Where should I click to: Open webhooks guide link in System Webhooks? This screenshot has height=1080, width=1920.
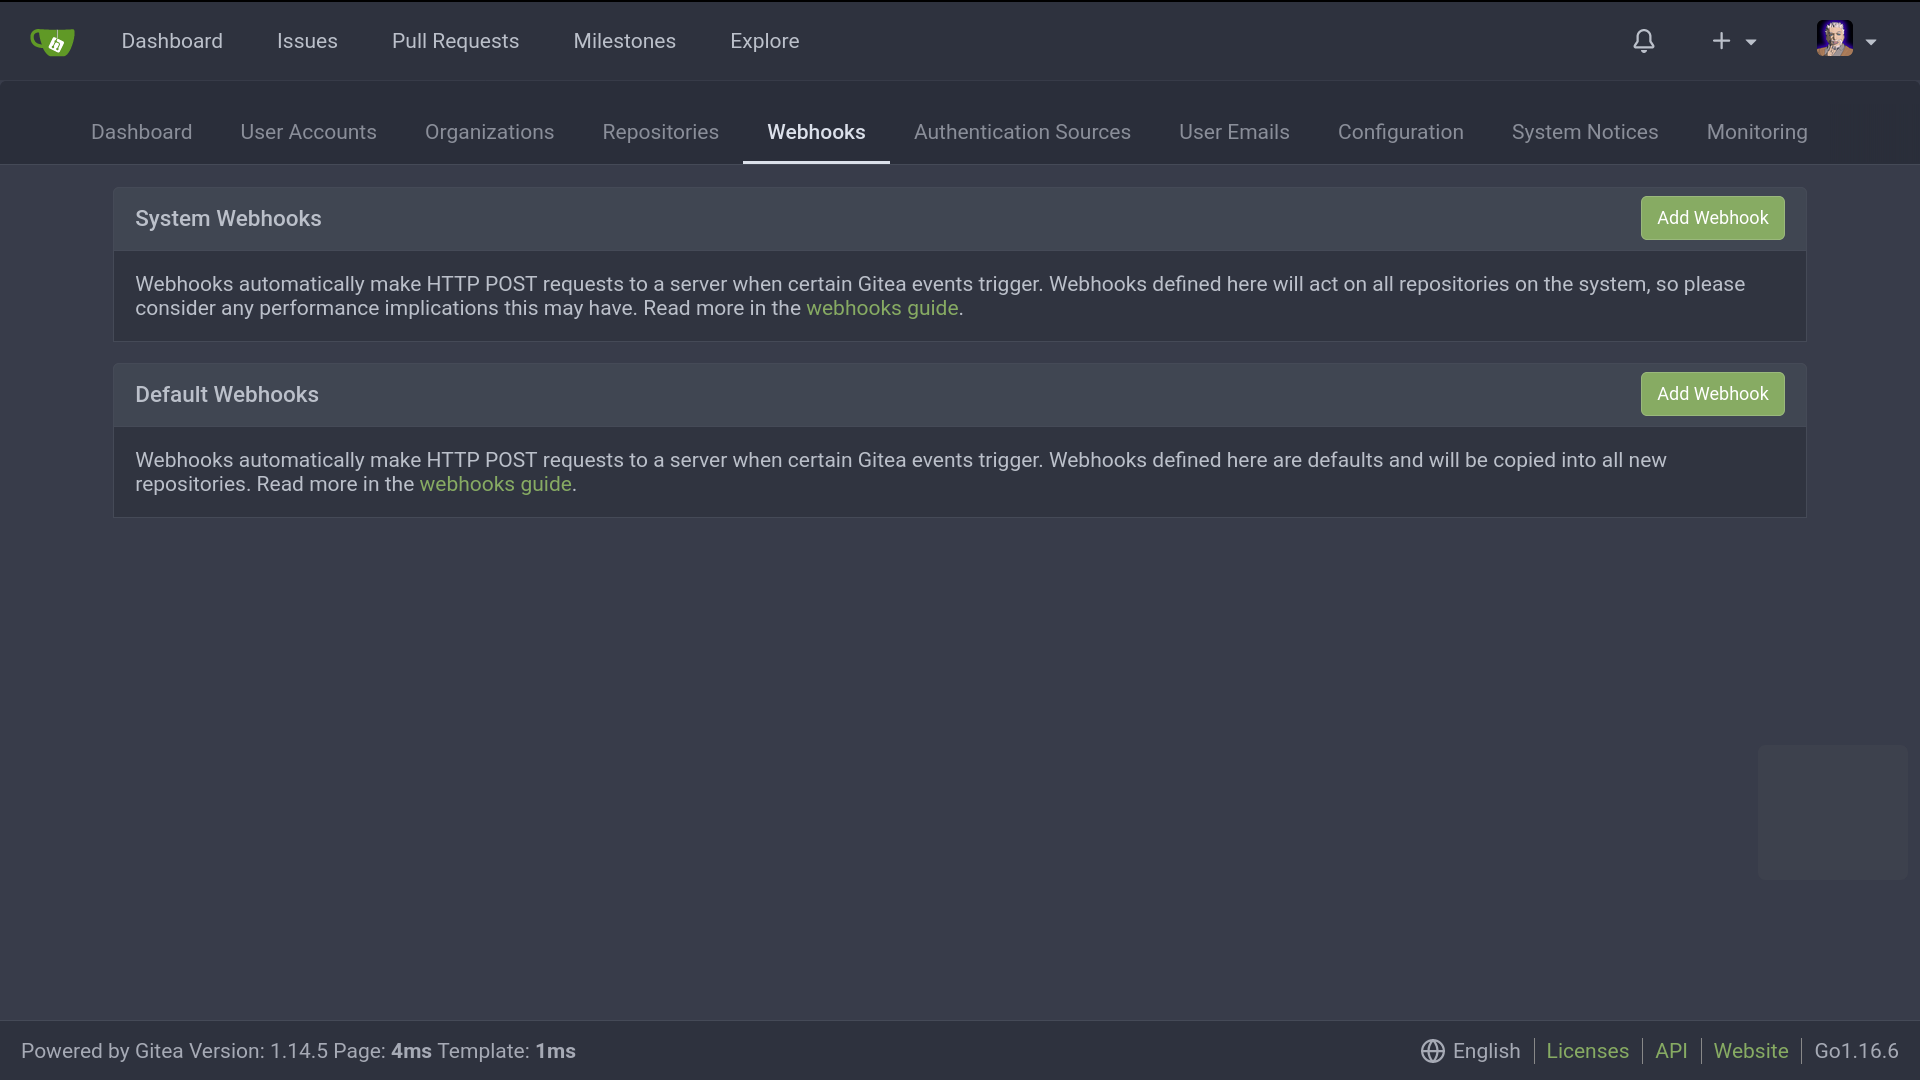click(x=882, y=308)
